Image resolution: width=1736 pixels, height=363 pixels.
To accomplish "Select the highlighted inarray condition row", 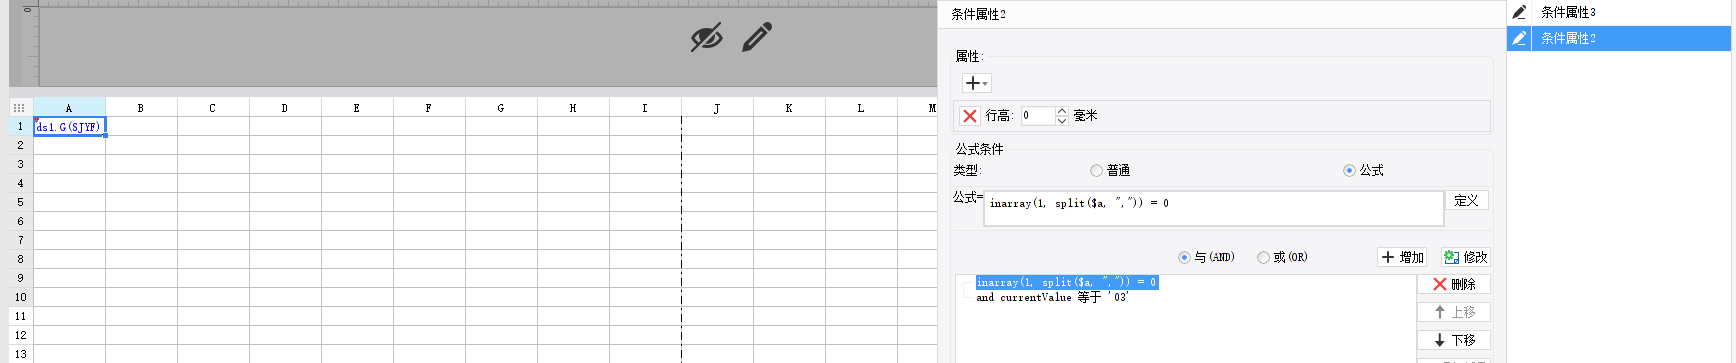I will (1067, 283).
